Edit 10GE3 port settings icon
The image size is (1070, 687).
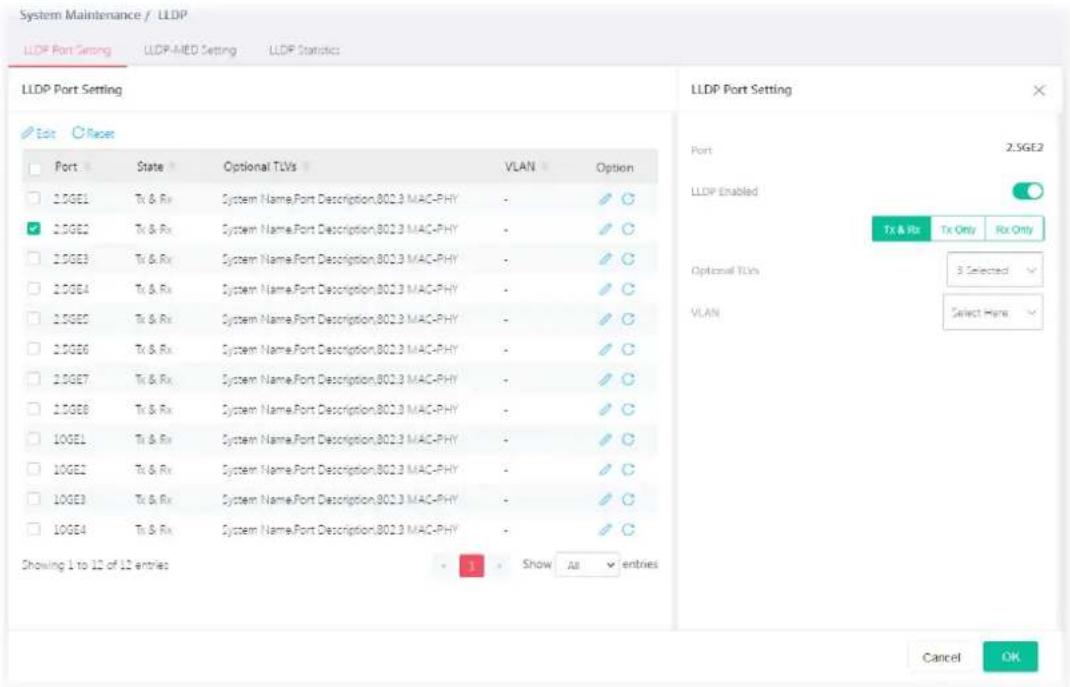(605, 499)
